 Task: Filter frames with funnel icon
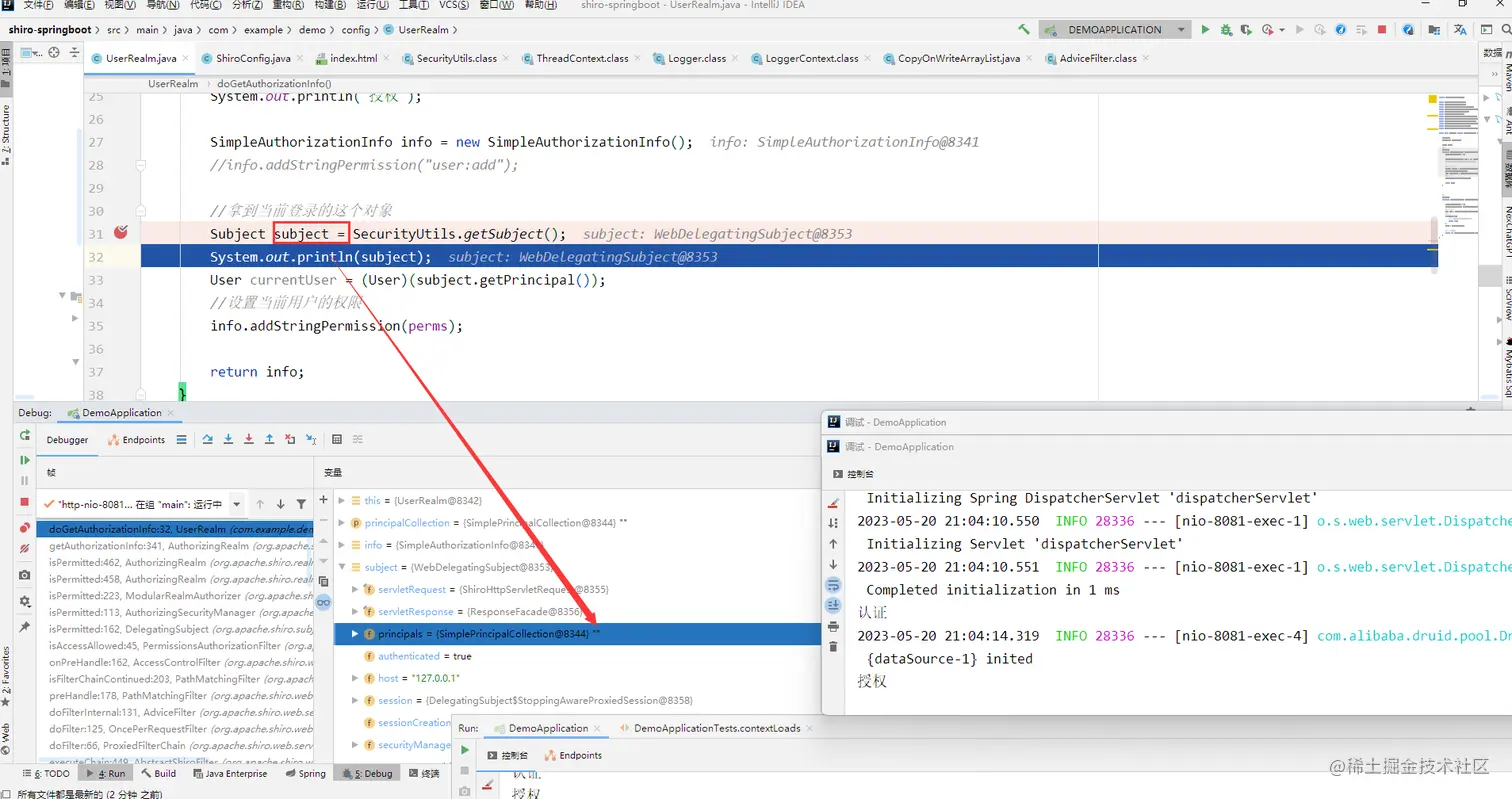click(301, 504)
